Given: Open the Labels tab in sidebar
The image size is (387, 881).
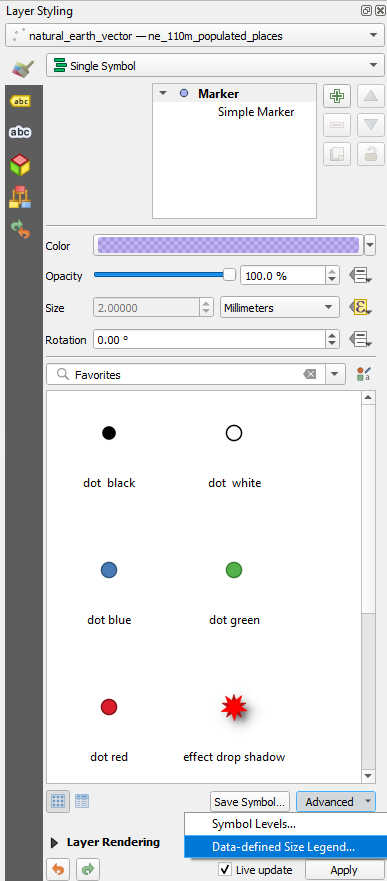Looking at the screenshot, I should (21, 101).
